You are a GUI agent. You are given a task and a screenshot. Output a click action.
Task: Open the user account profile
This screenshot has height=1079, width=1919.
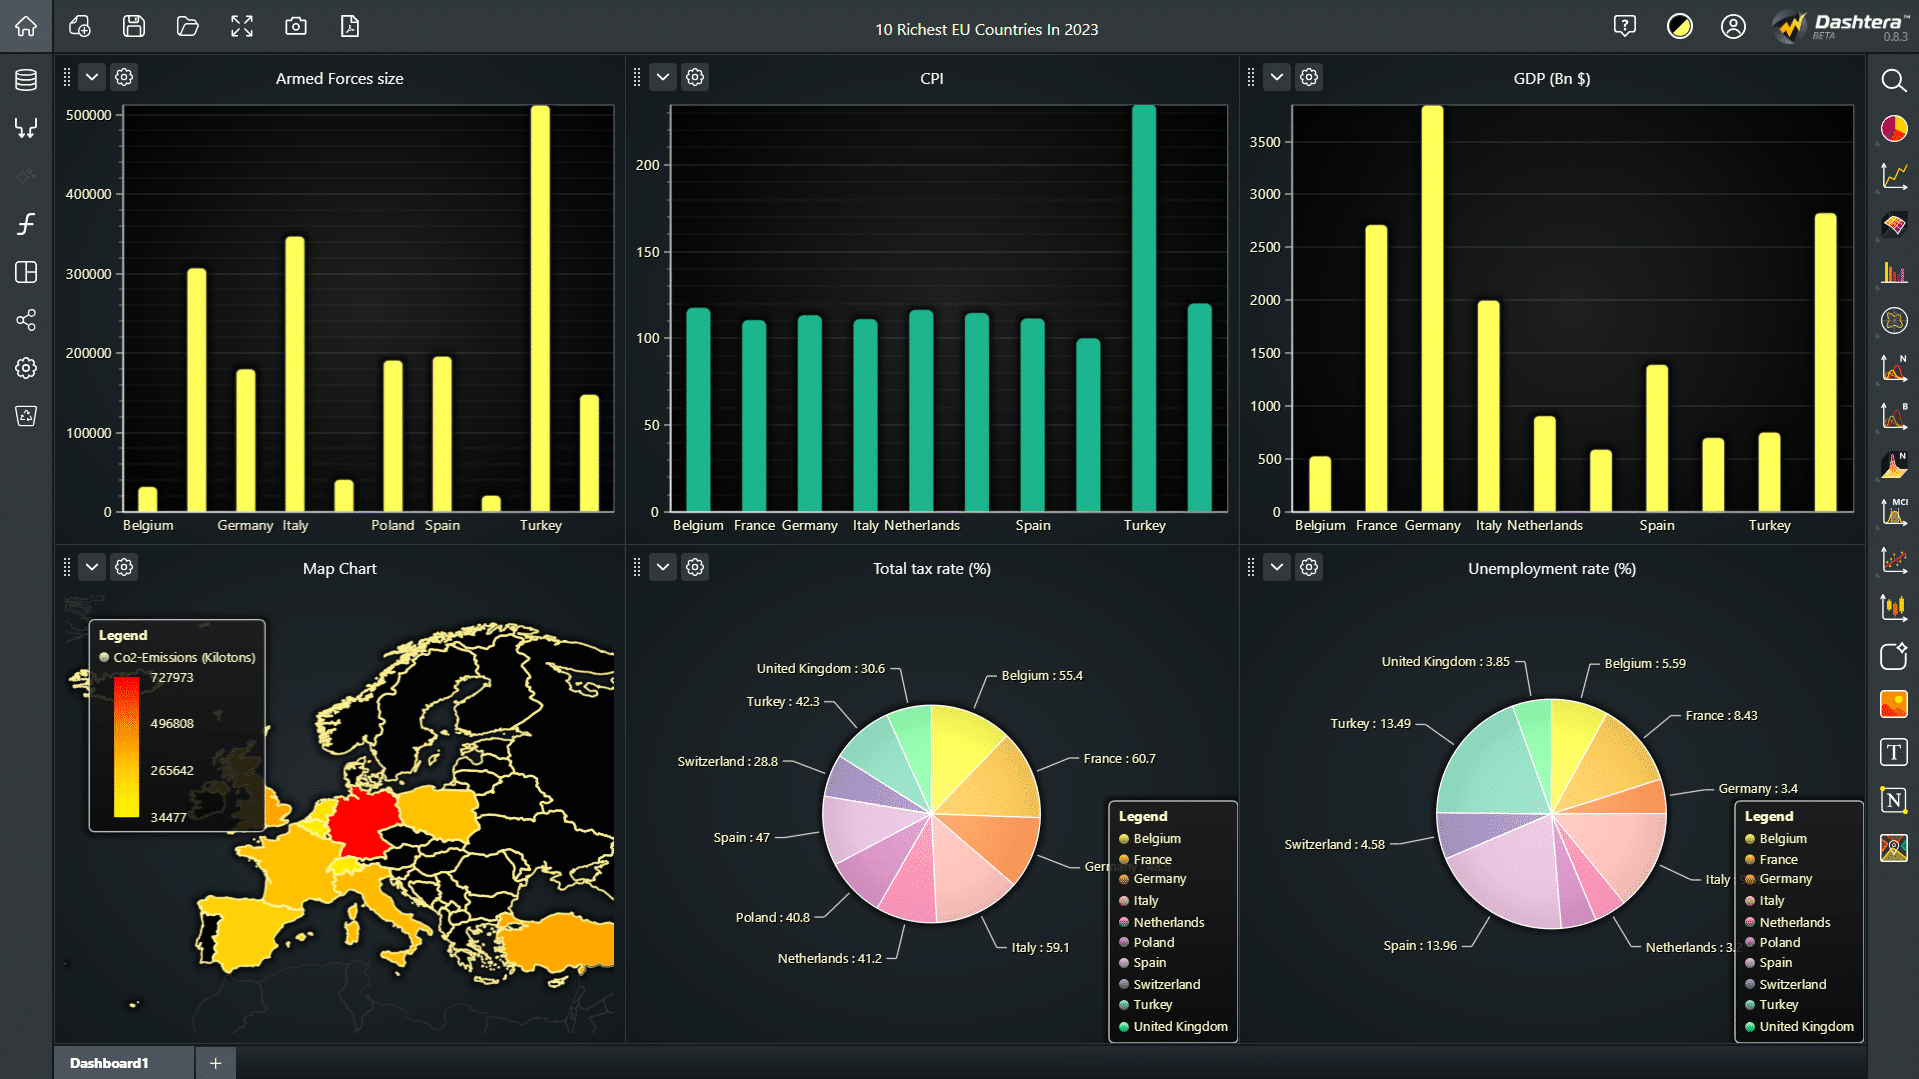1733,27
